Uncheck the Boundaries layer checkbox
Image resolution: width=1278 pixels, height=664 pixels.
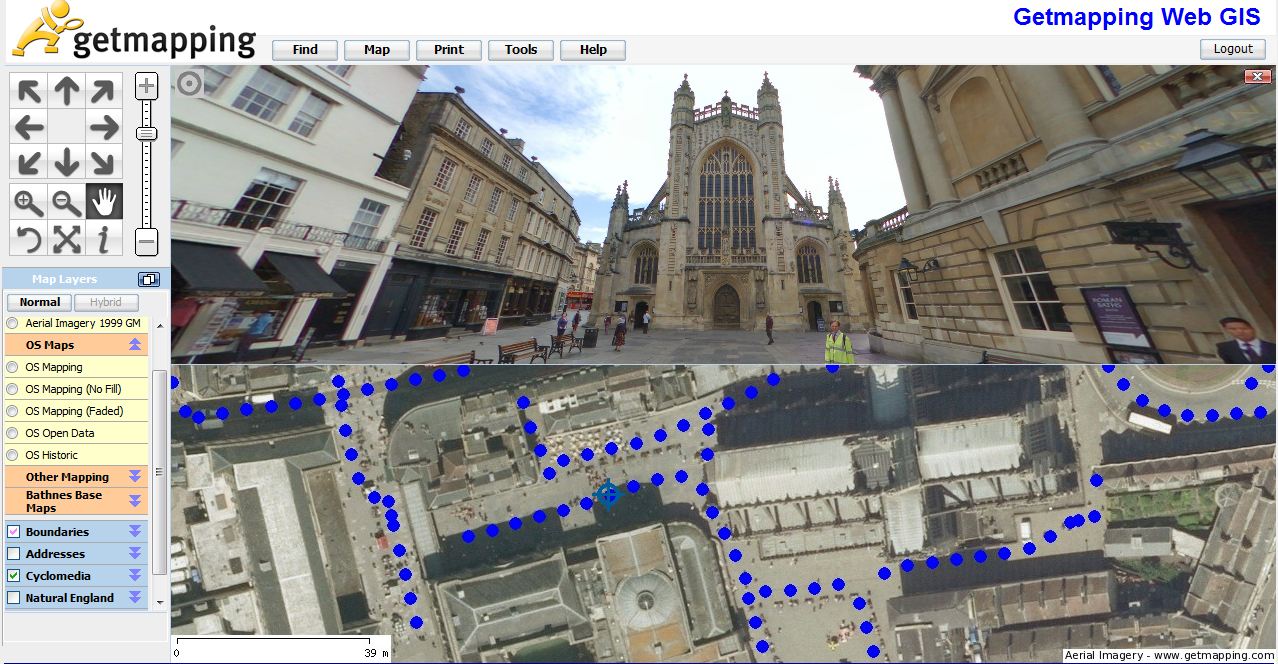pos(13,532)
